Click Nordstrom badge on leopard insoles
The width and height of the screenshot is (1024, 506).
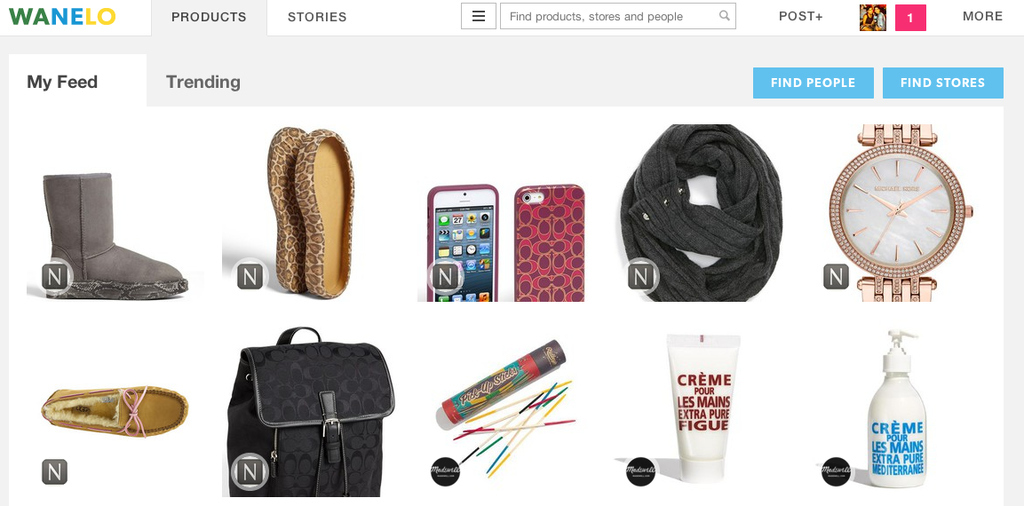pos(249,276)
